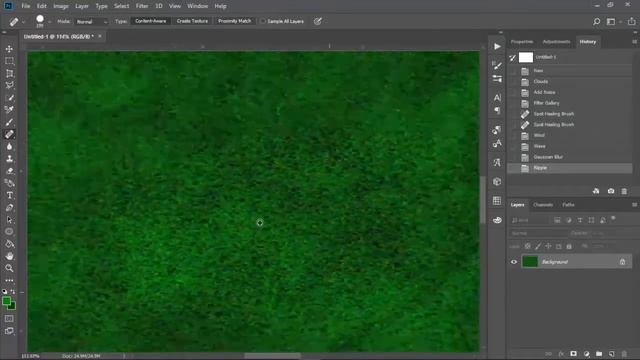Open the layer Opacity dropdown
The width and height of the screenshot is (640, 360).
click(598, 233)
